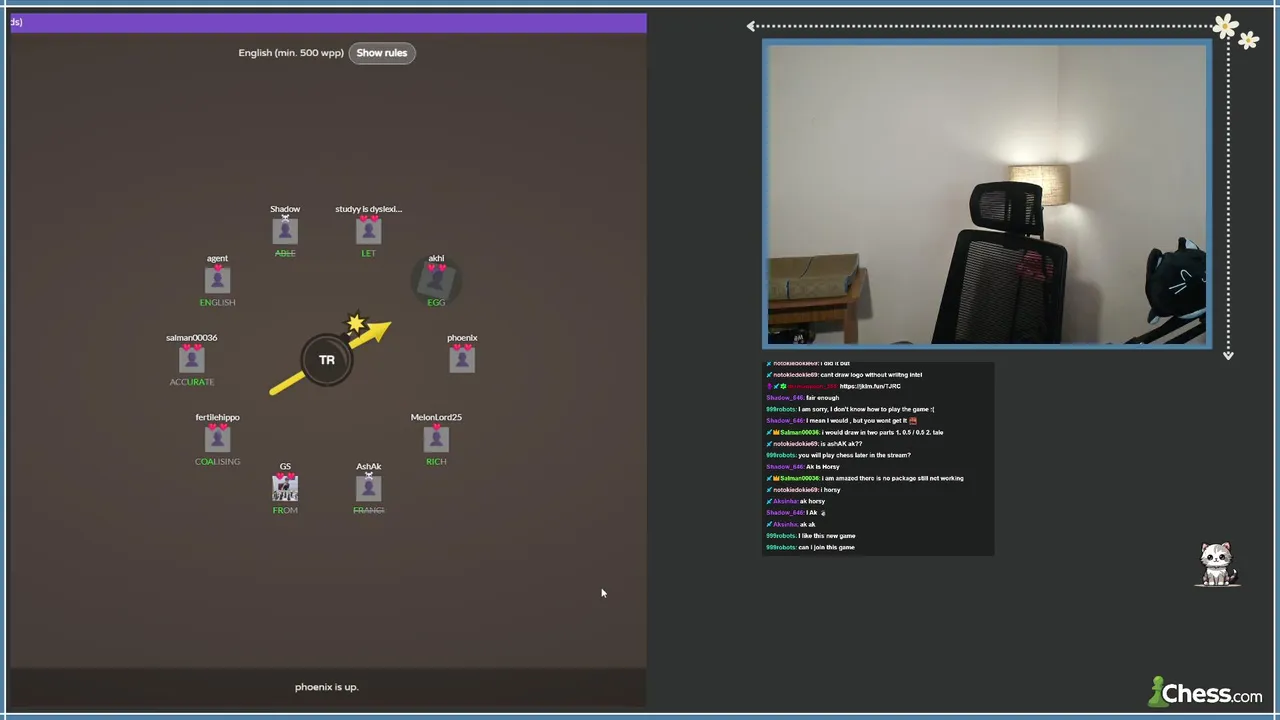This screenshot has width=1280, height=720.
Task: Select salman00036's player avatar
Action: 191,360
